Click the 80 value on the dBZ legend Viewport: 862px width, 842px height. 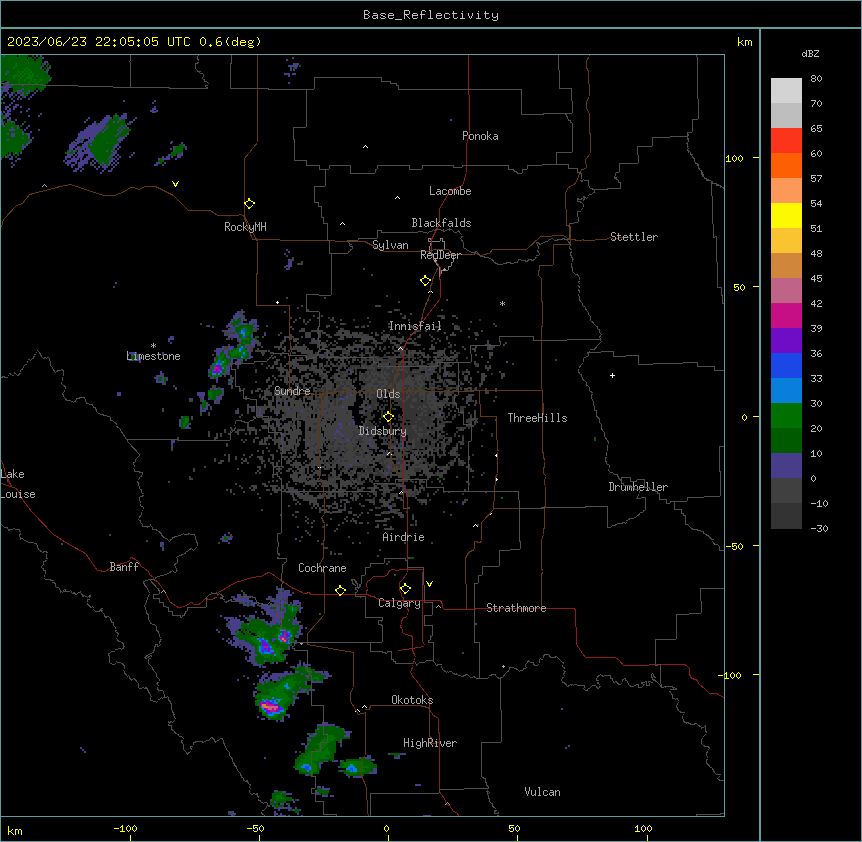coord(816,79)
